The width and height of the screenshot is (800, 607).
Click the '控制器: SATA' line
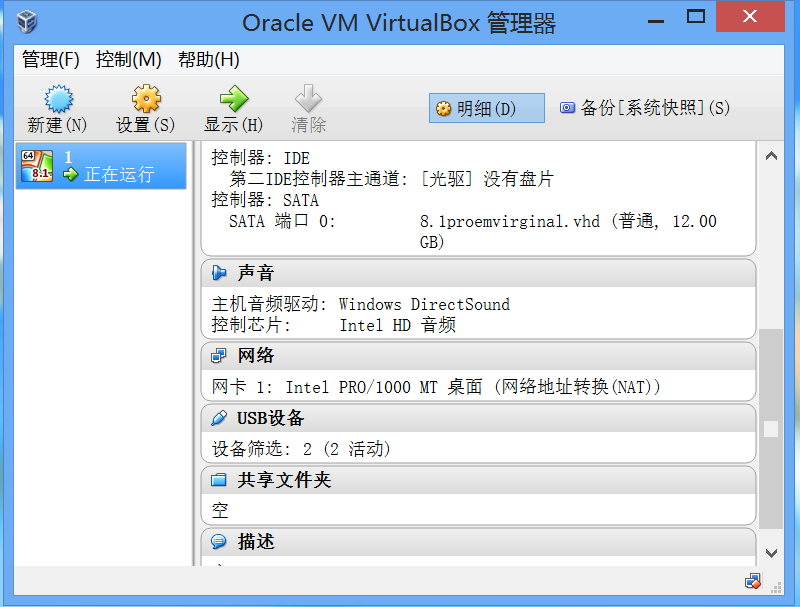click(x=265, y=200)
